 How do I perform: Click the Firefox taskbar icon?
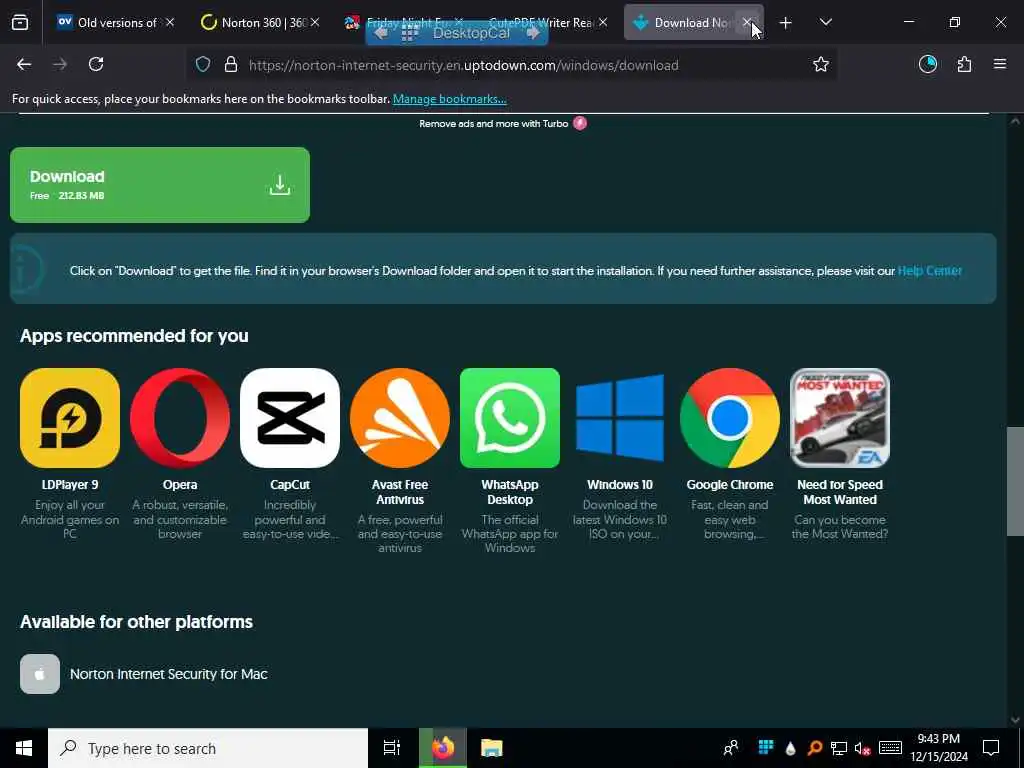tap(443, 748)
